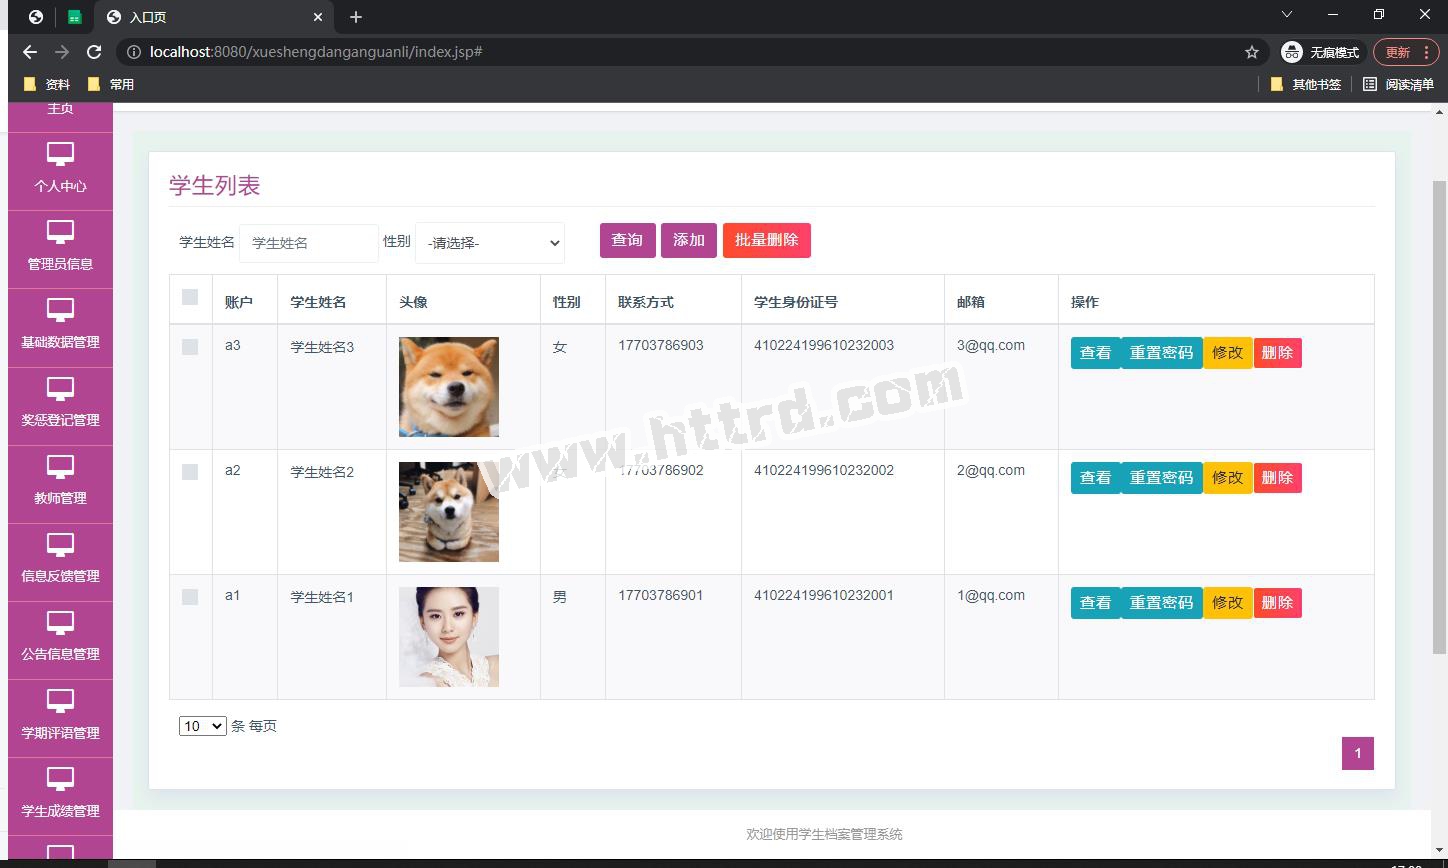Click 信息反馈管理 sidebar icon
The width and height of the screenshot is (1448, 868).
(61, 544)
